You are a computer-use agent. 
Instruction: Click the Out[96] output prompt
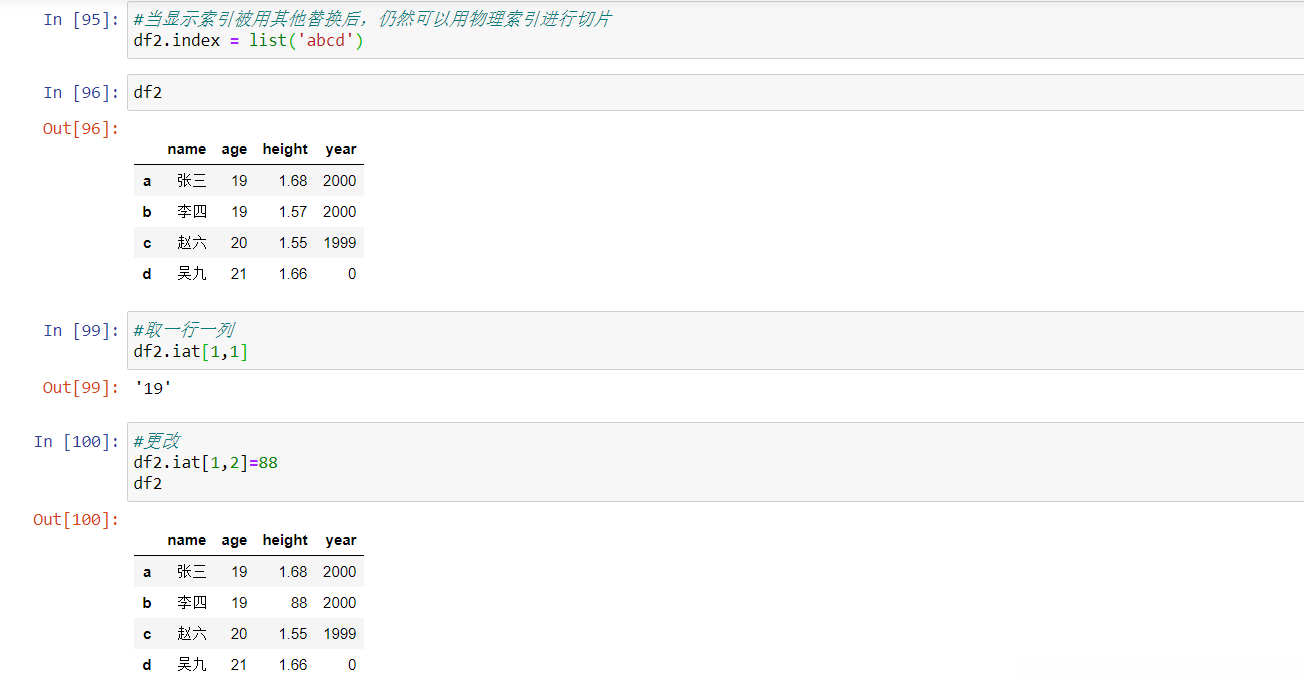(x=81, y=128)
